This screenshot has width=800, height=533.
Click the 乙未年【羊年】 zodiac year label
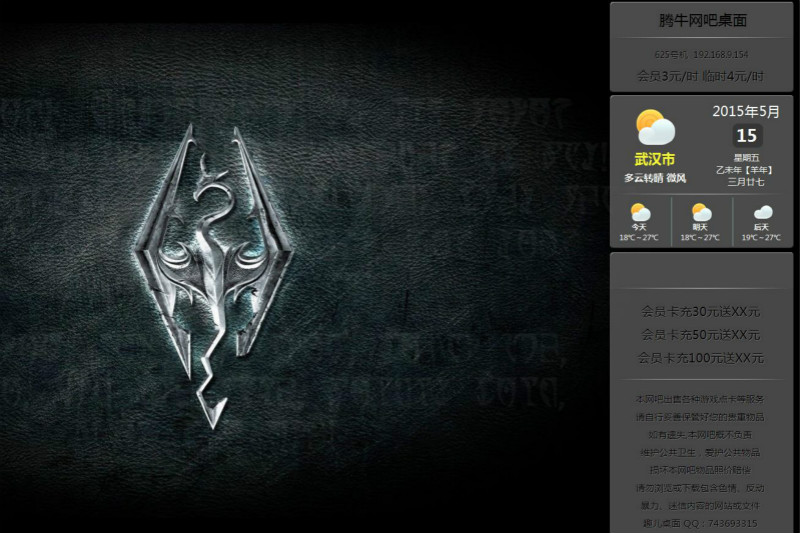tap(746, 169)
